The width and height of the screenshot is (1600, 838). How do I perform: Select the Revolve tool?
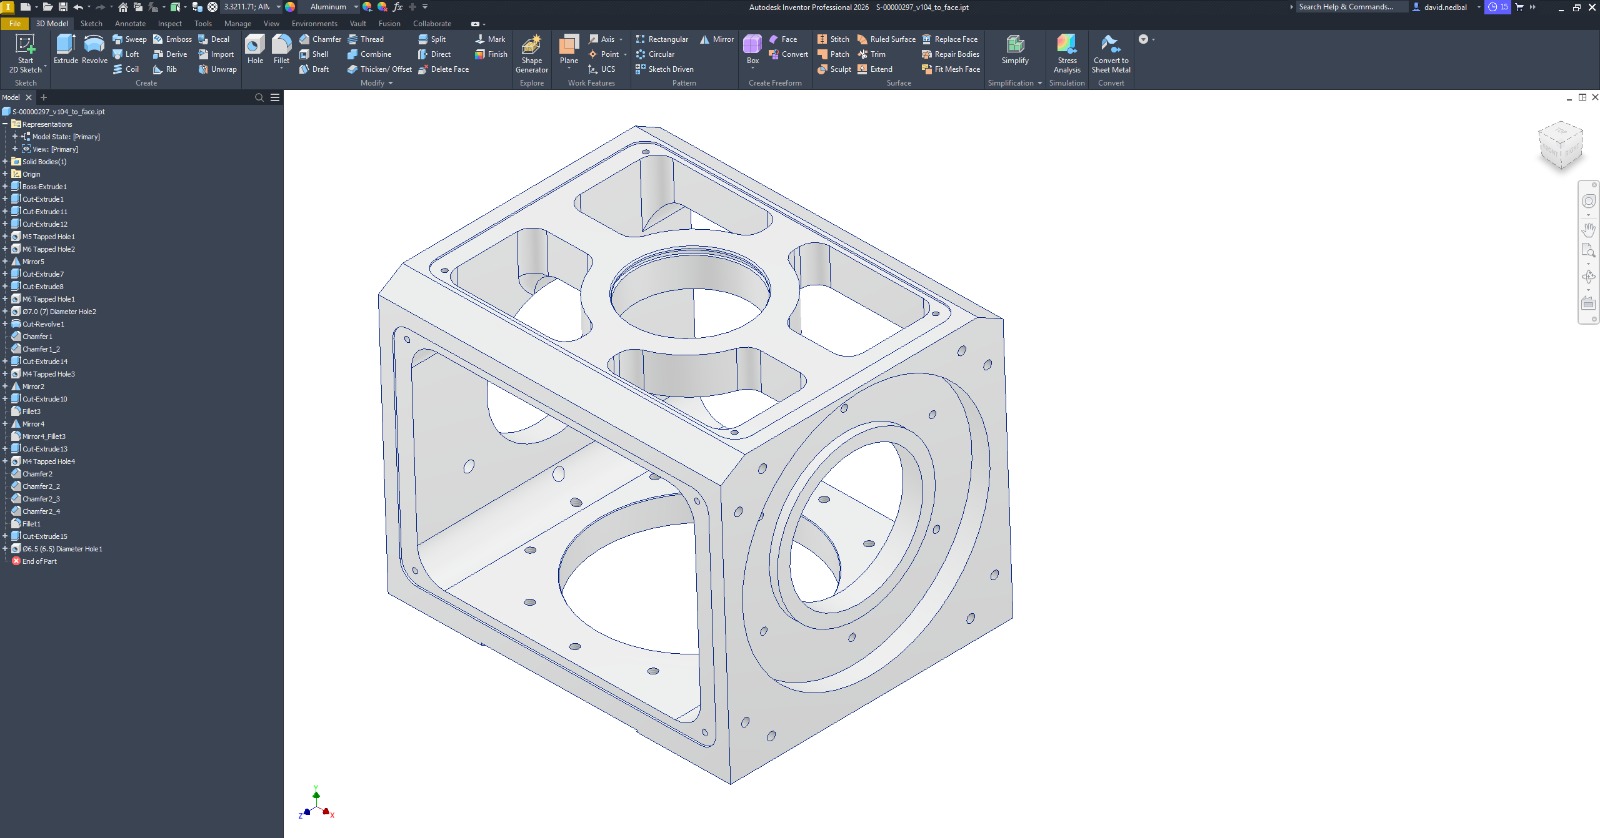coord(94,49)
